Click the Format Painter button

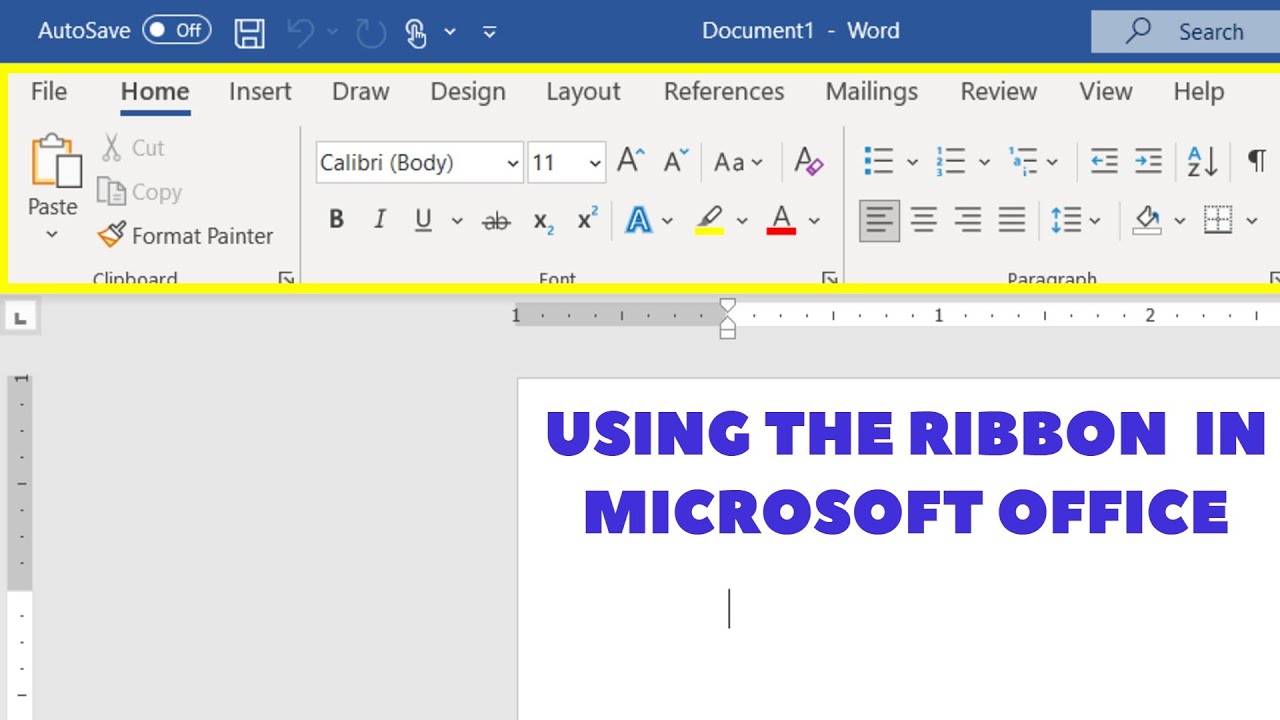tap(185, 236)
